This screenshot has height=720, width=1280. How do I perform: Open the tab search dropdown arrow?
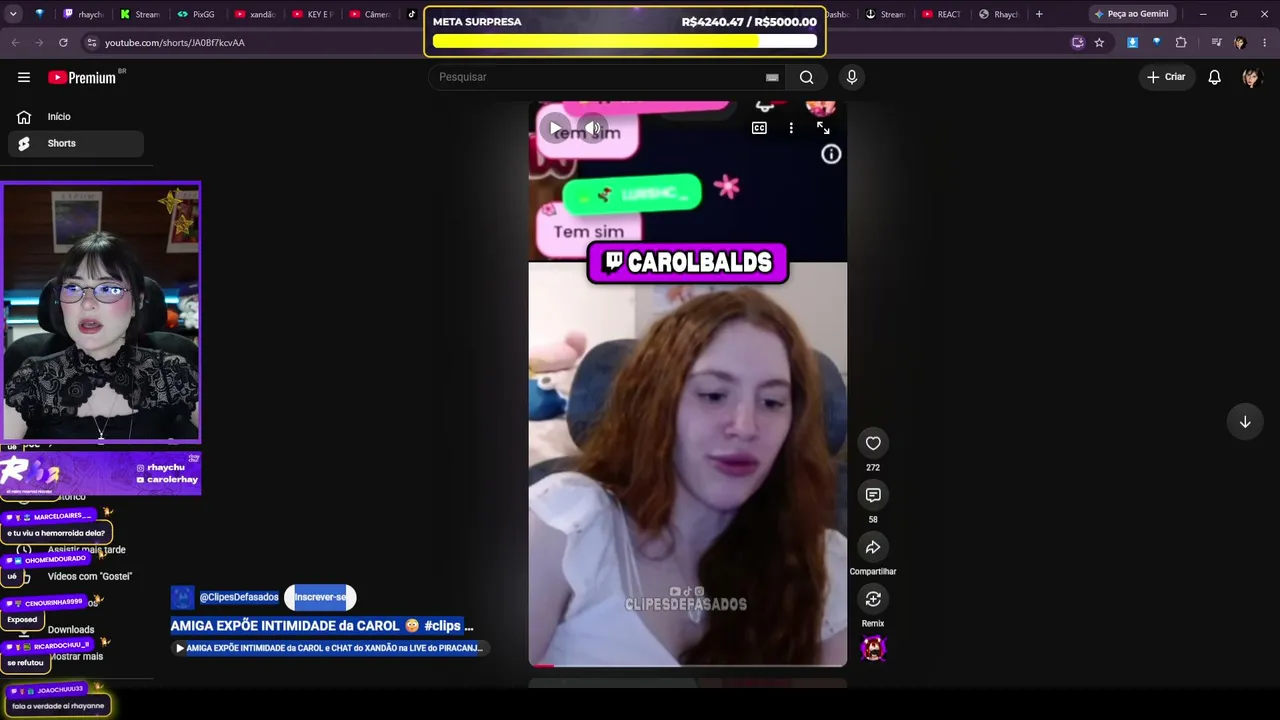click(14, 14)
